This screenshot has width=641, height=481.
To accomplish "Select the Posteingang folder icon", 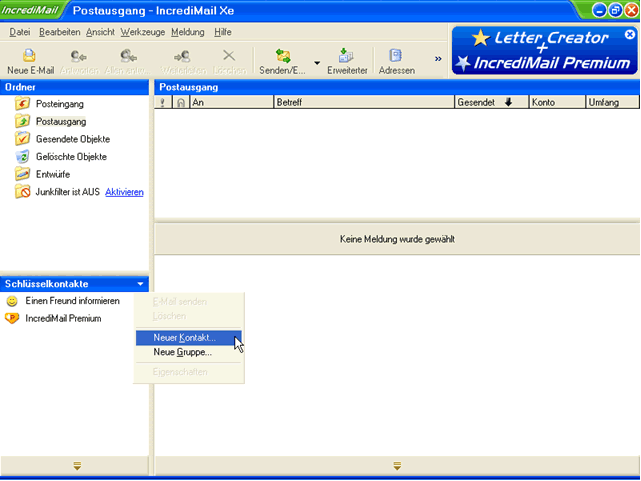I will 22,103.
